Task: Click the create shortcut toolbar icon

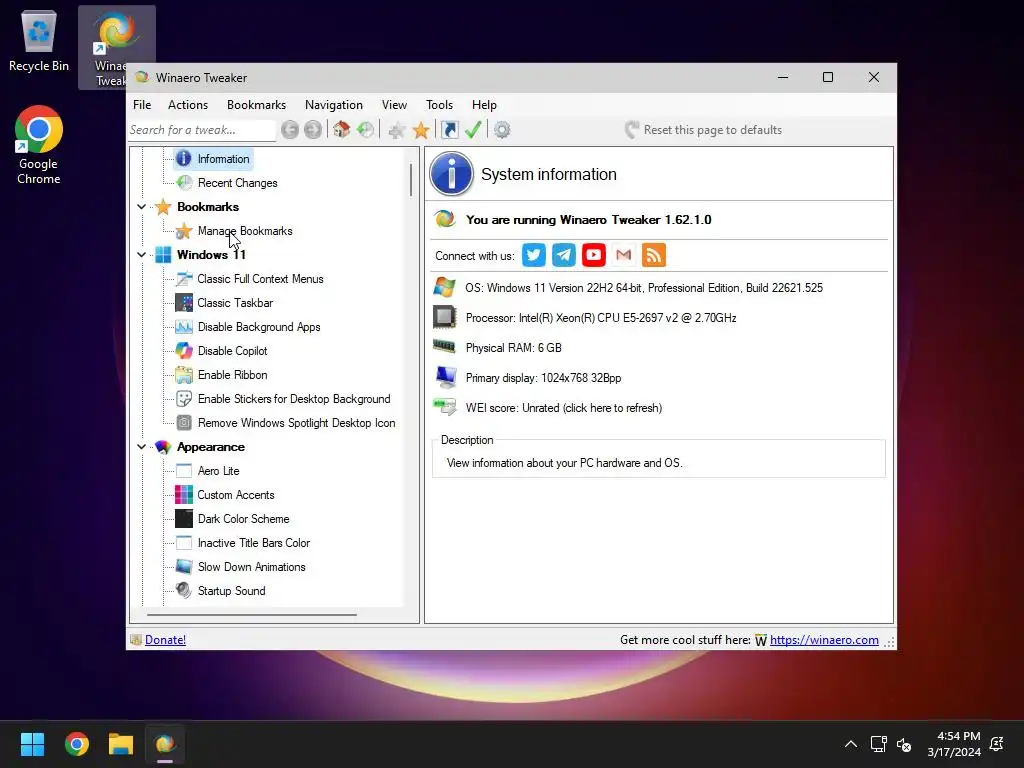Action: click(x=450, y=130)
